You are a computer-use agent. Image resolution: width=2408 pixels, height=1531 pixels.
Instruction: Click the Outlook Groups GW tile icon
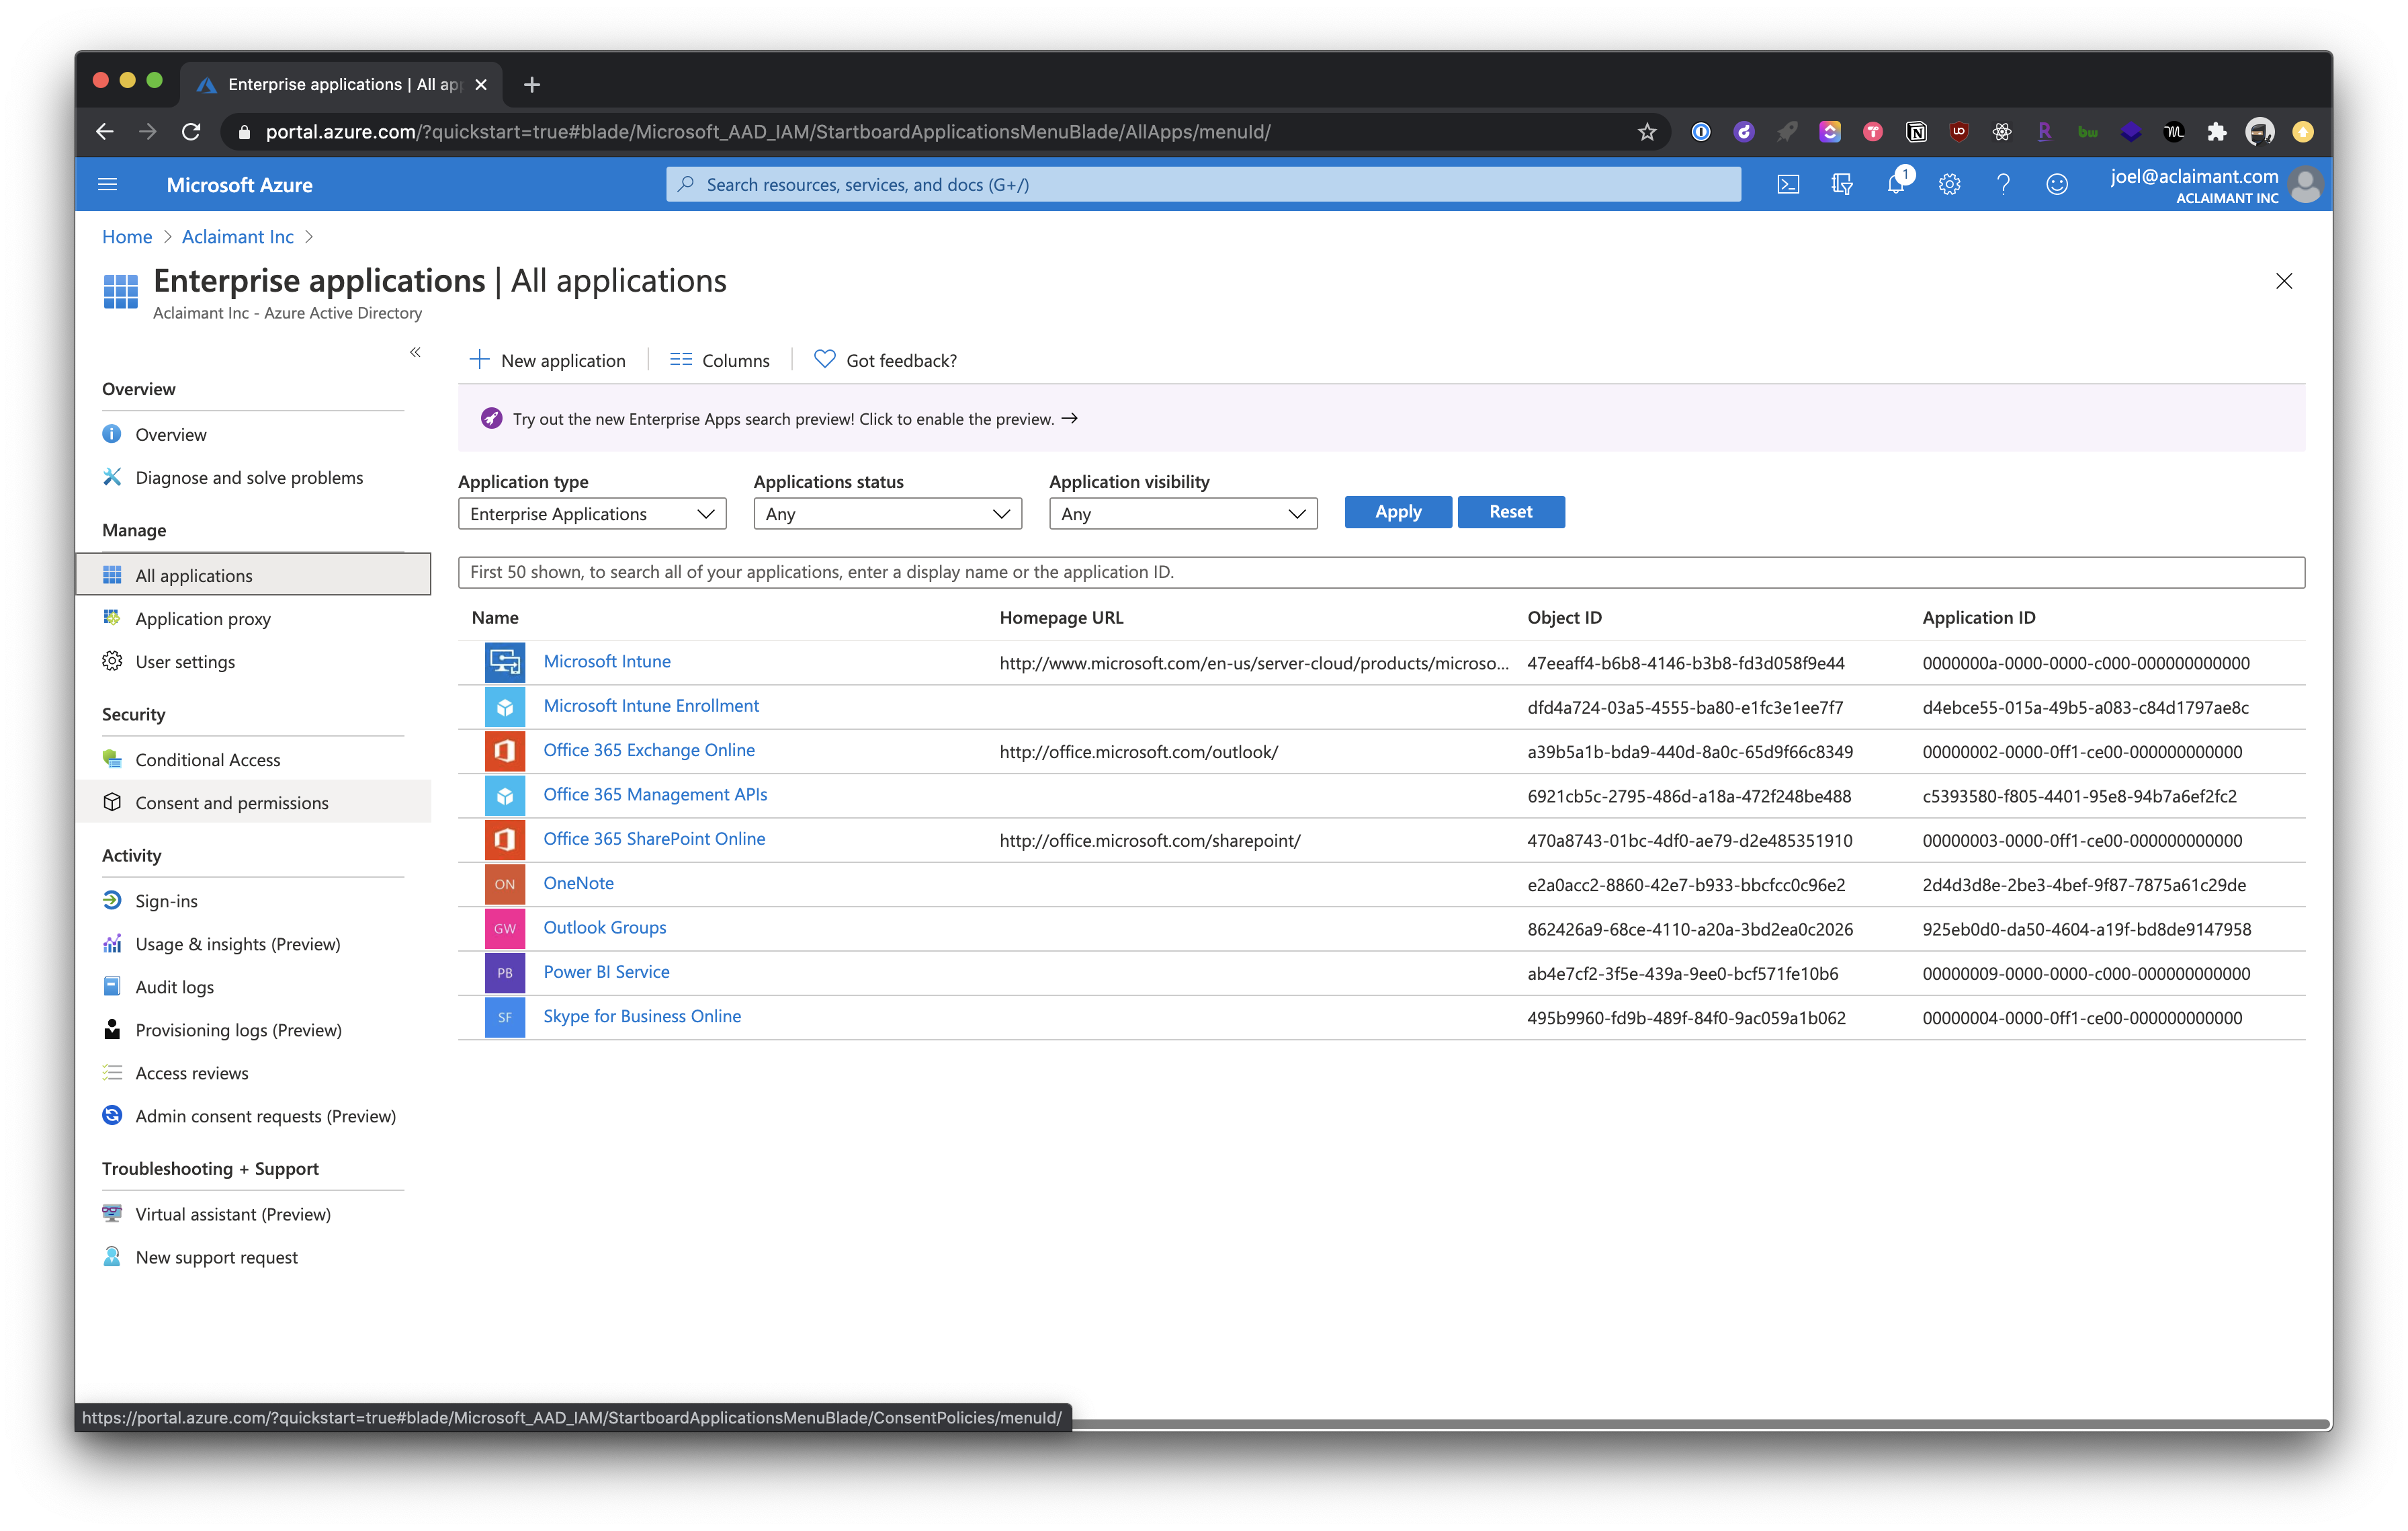(x=505, y=929)
